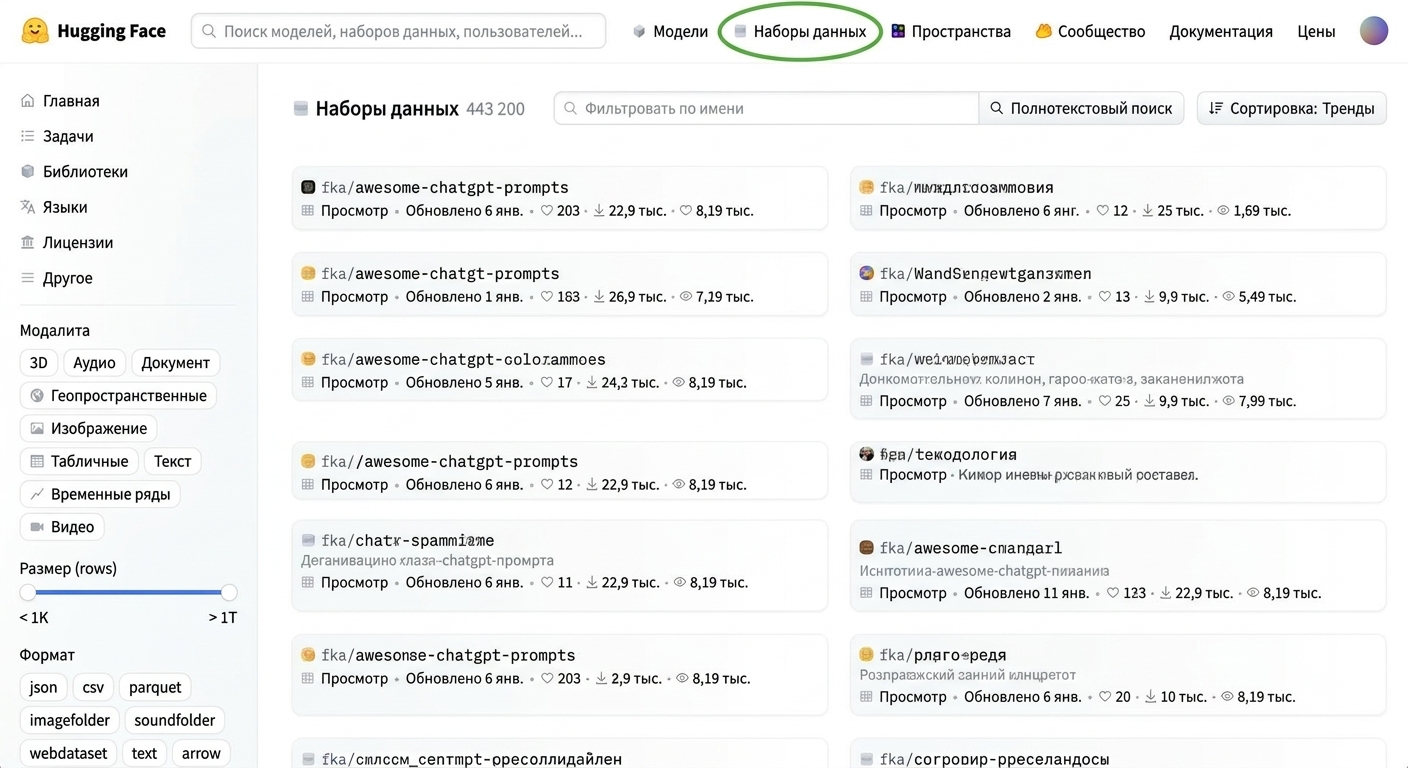Go to Главная via its home icon
This screenshot has height=768, width=1408.
tap(28, 101)
